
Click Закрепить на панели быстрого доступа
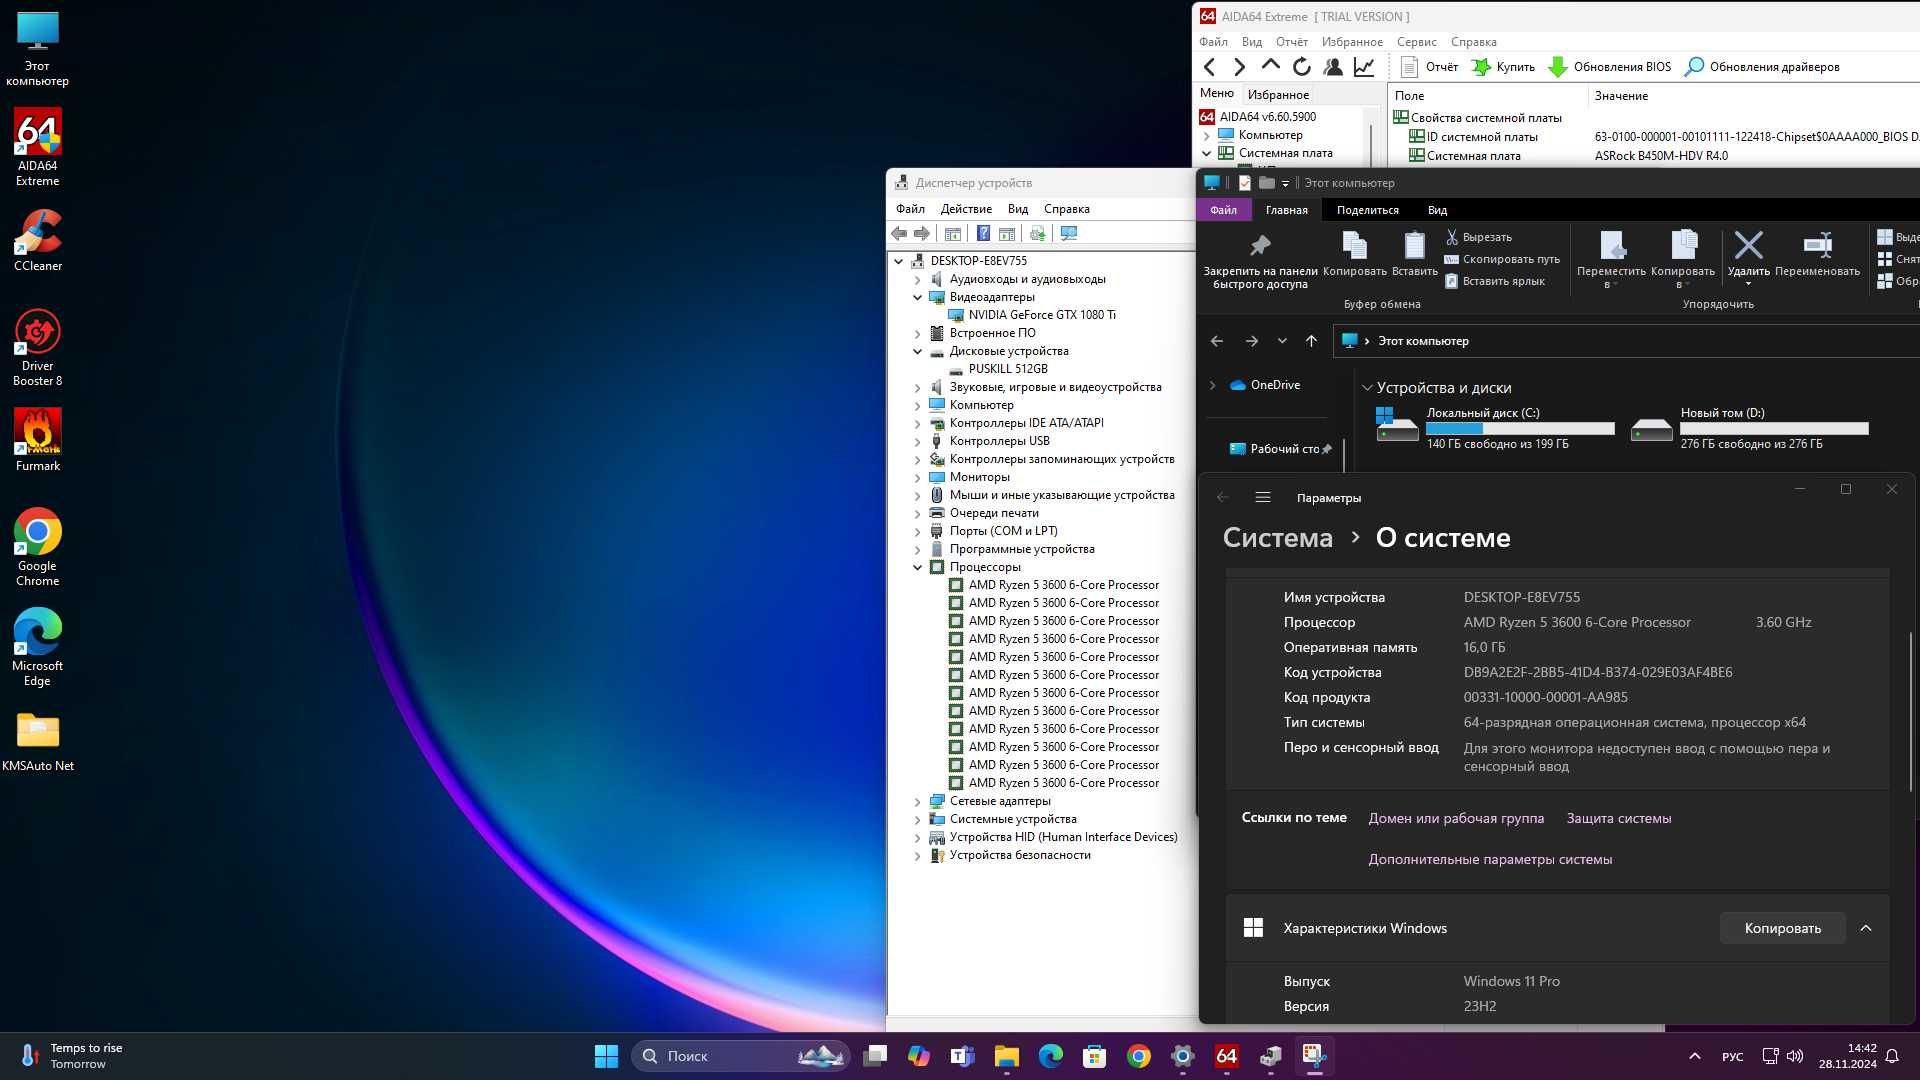point(1260,262)
